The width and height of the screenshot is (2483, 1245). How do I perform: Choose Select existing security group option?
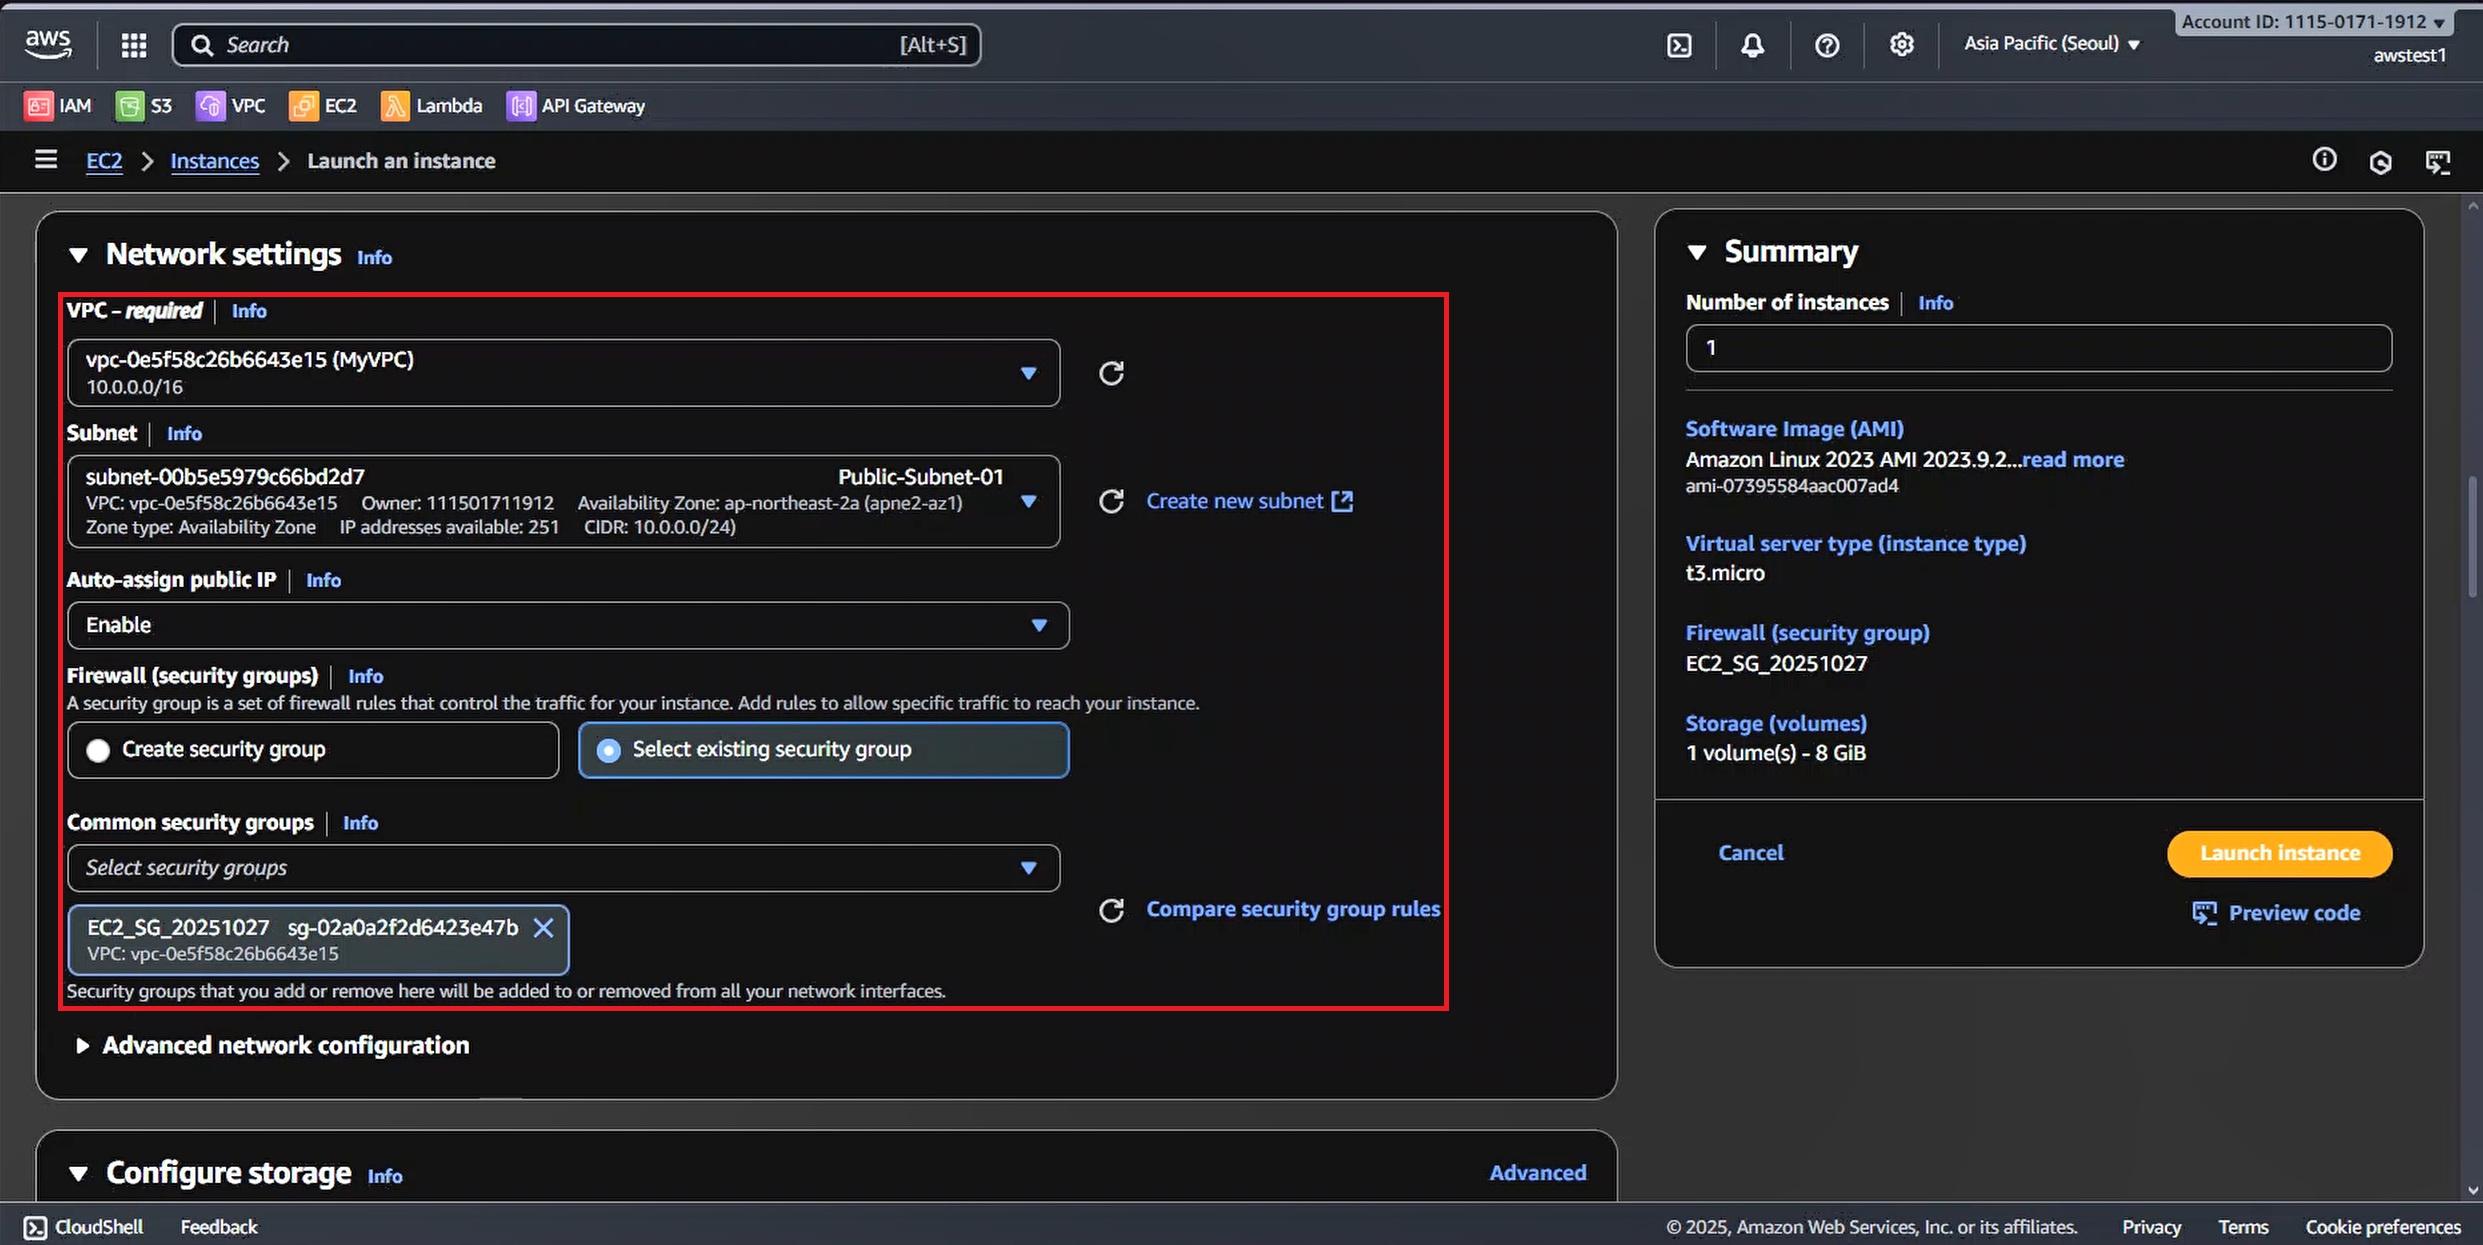pyautogui.click(x=608, y=750)
